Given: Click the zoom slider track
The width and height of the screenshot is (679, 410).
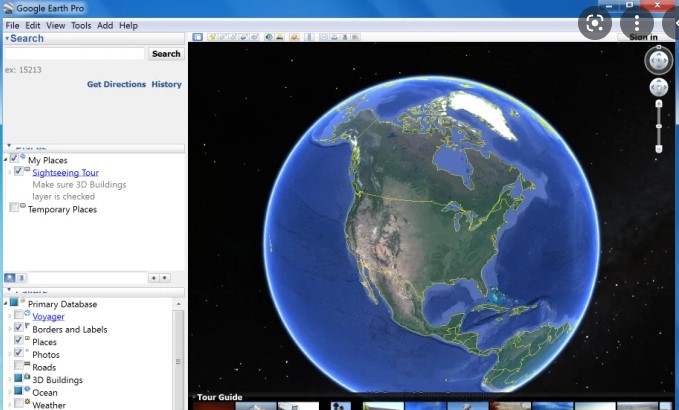Looking at the screenshot, I should pyautogui.click(x=659, y=126).
